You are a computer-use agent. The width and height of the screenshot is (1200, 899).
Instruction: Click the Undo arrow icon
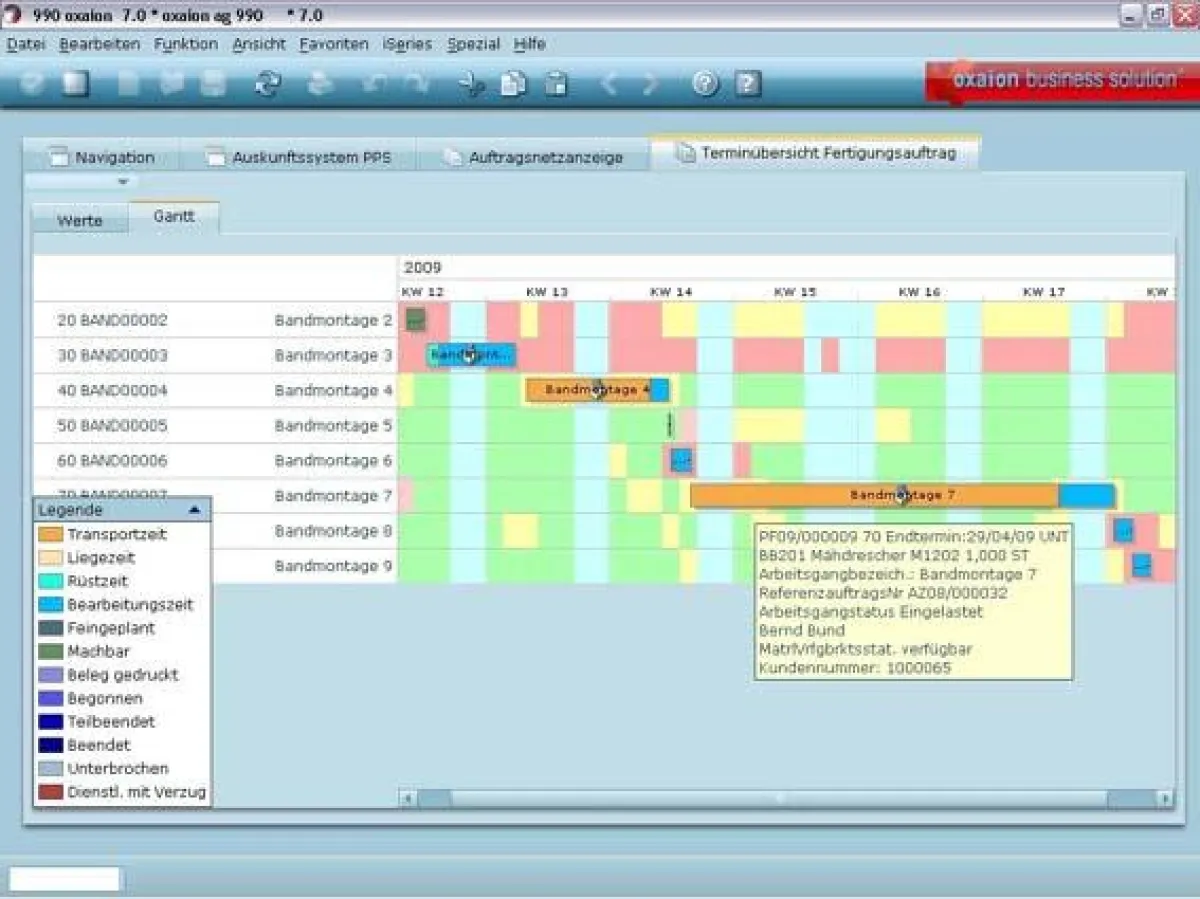(372, 85)
